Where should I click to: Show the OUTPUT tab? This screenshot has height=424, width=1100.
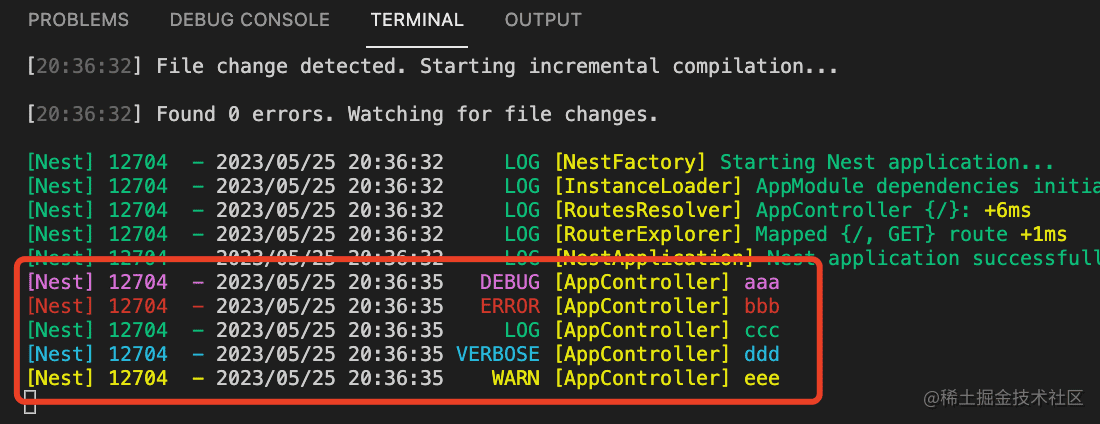tap(543, 20)
